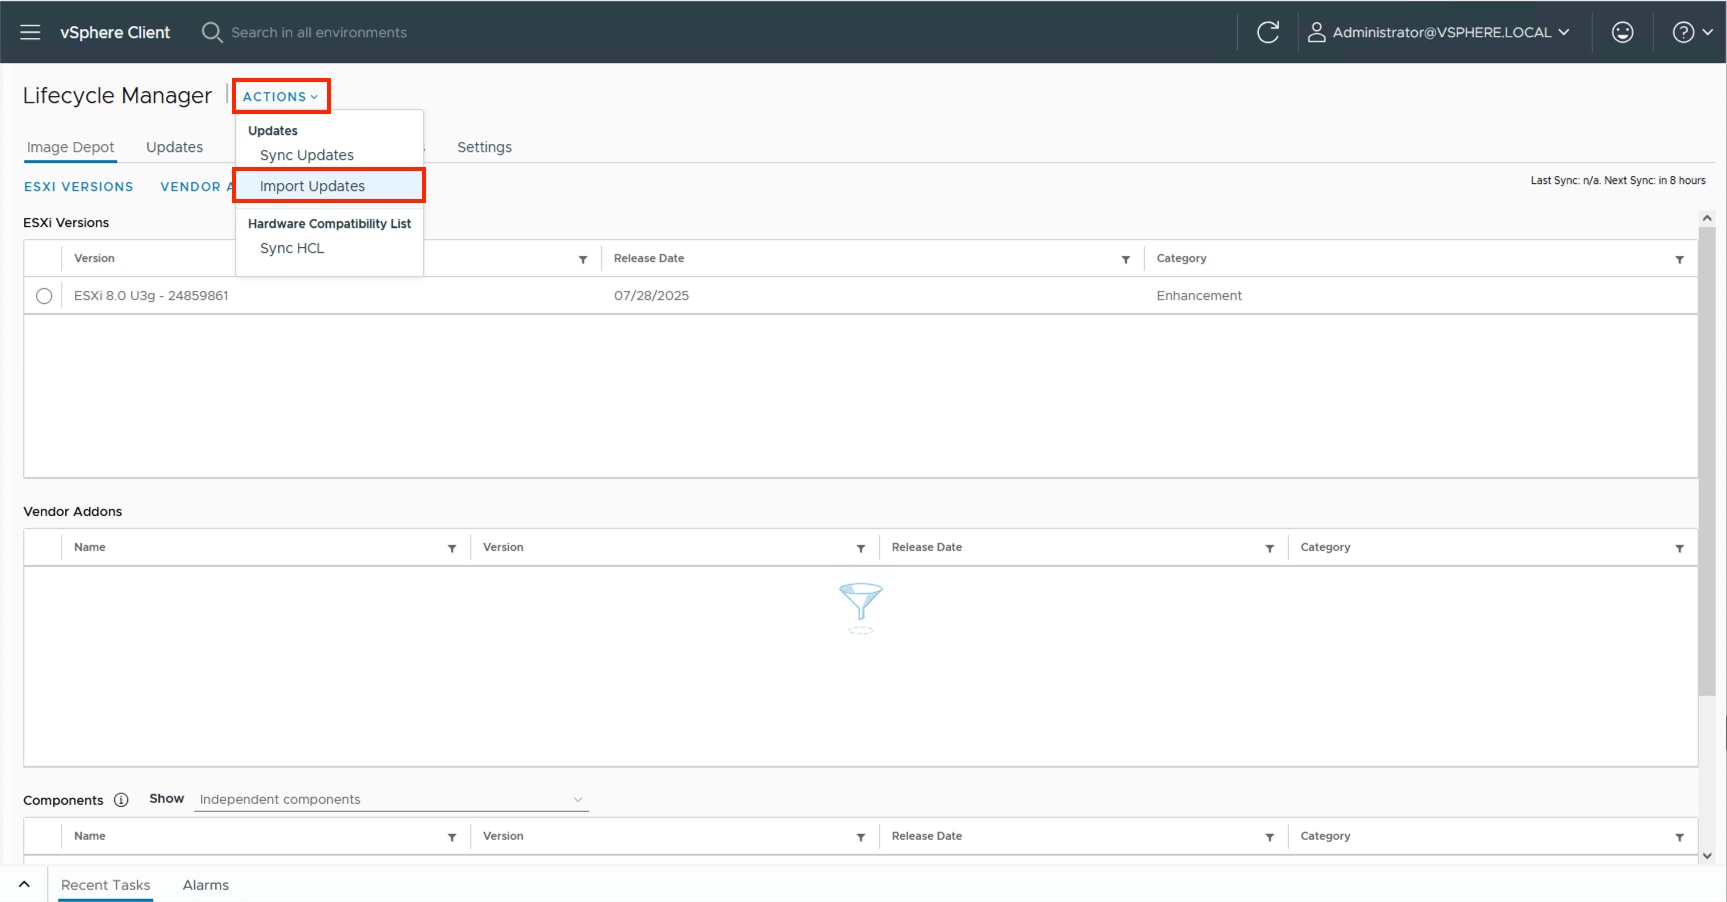The width and height of the screenshot is (1727, 902).
Task: Click the user account icon
Action: click(1317, 32)
